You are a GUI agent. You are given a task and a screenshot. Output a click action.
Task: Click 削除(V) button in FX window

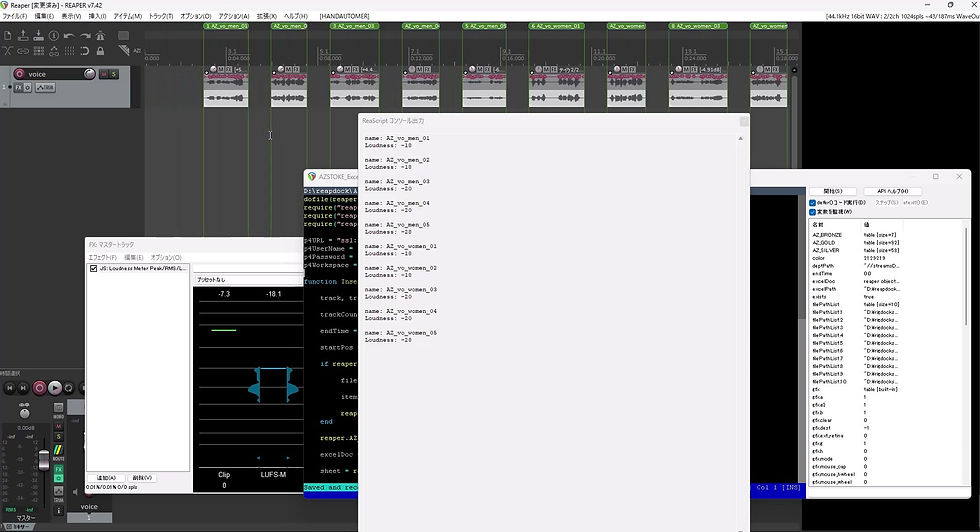pyautogui.click(x=142, y=478)
